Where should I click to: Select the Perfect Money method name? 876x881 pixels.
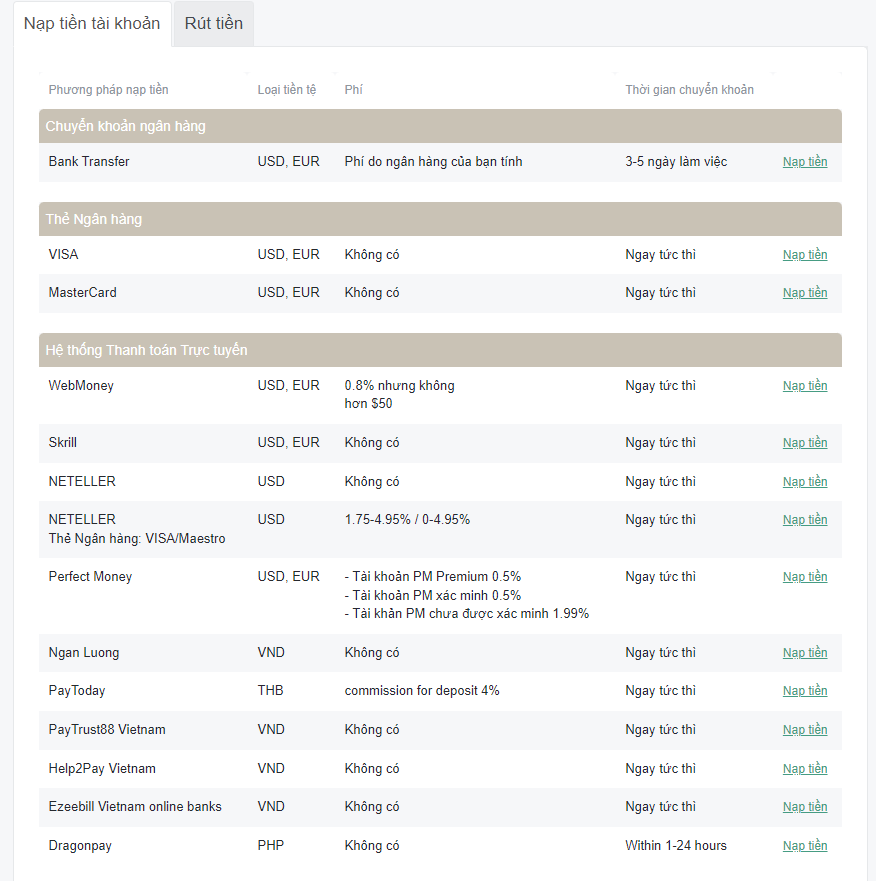click(x=90, y=576)
